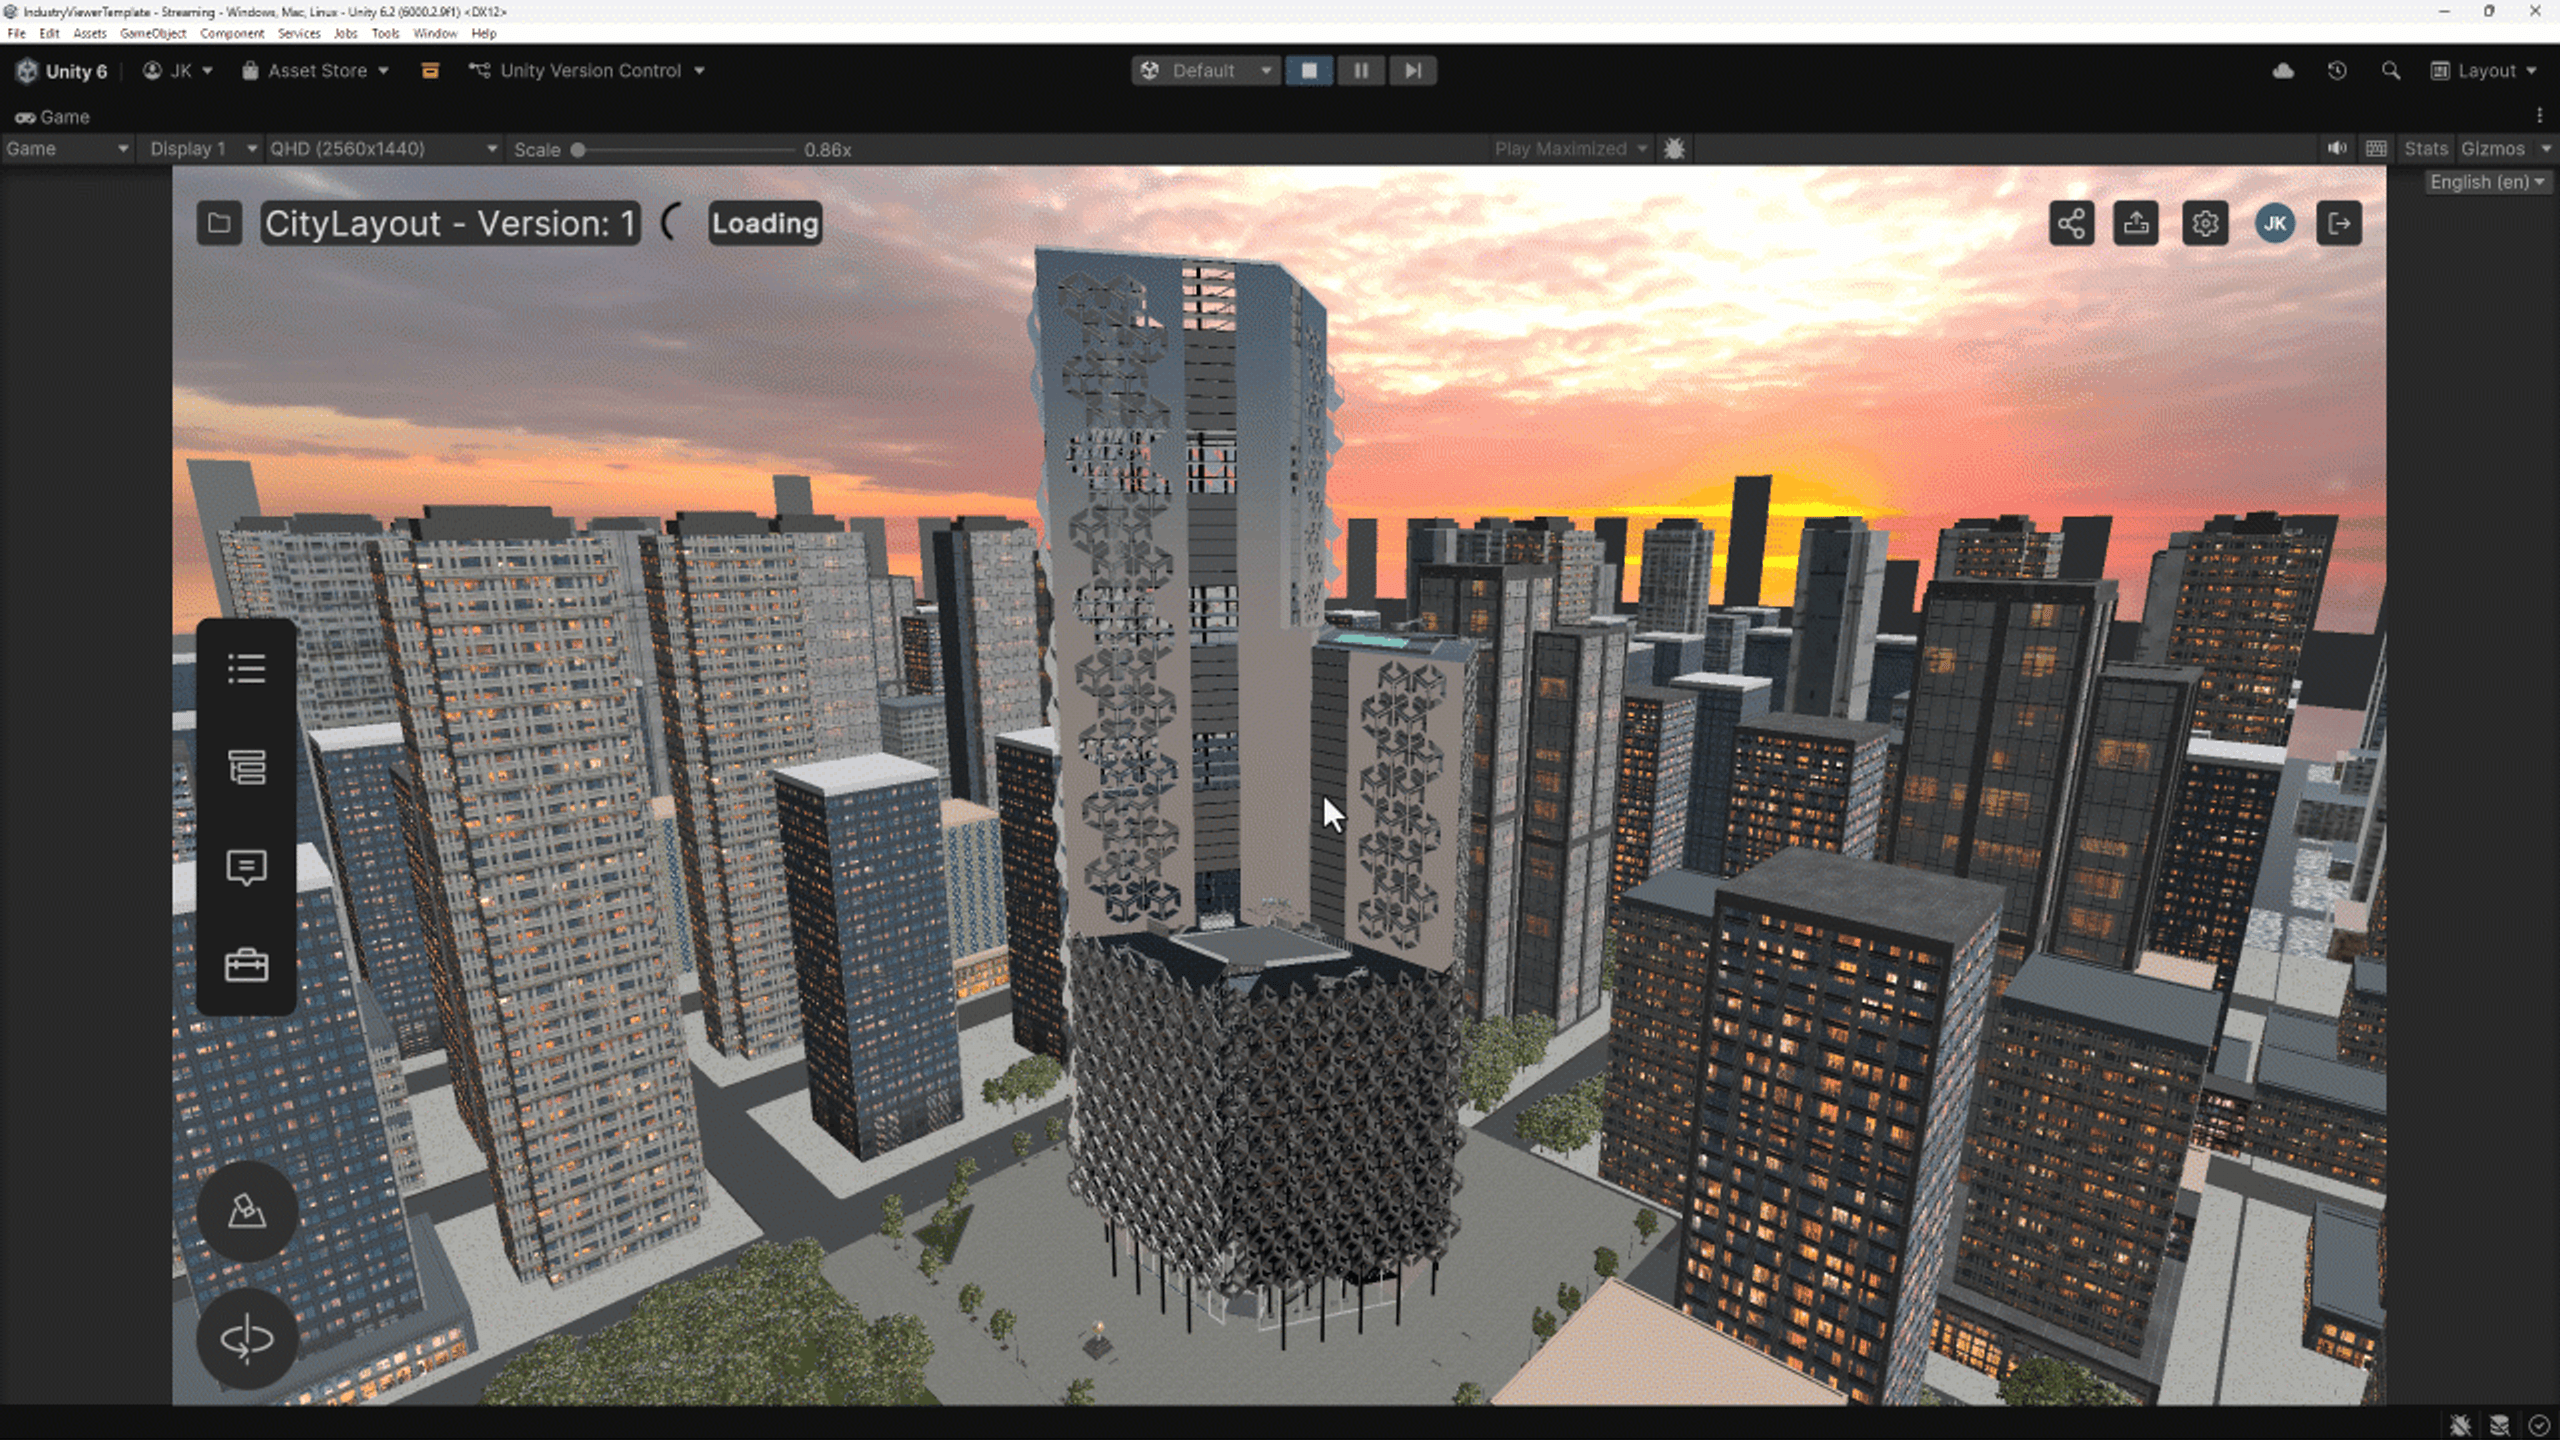Open Unity Cloud icon

2283,71
